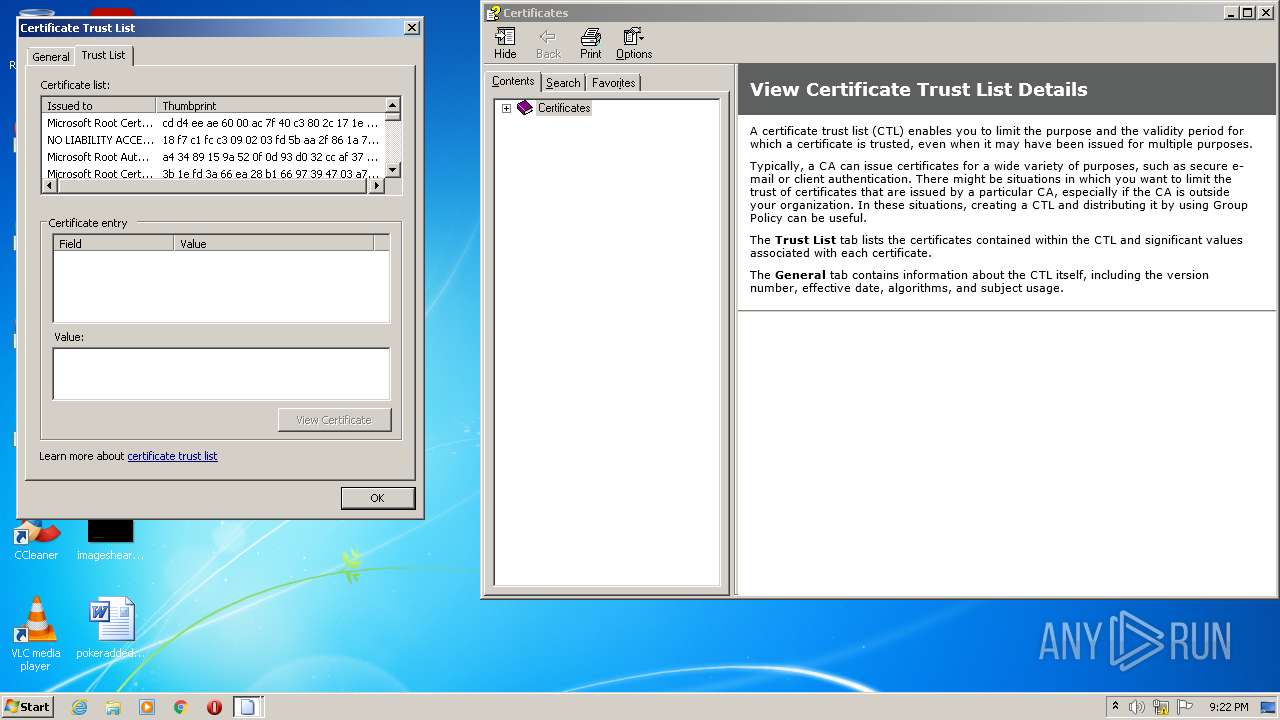Select the Trust List tab
This screenshot has height=720, width=1280.
(x=103, y=55)
